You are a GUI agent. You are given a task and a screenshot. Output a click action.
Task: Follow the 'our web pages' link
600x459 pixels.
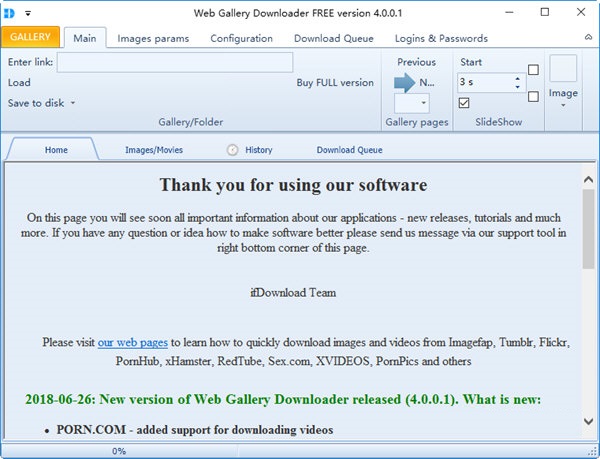click(132, 342)
